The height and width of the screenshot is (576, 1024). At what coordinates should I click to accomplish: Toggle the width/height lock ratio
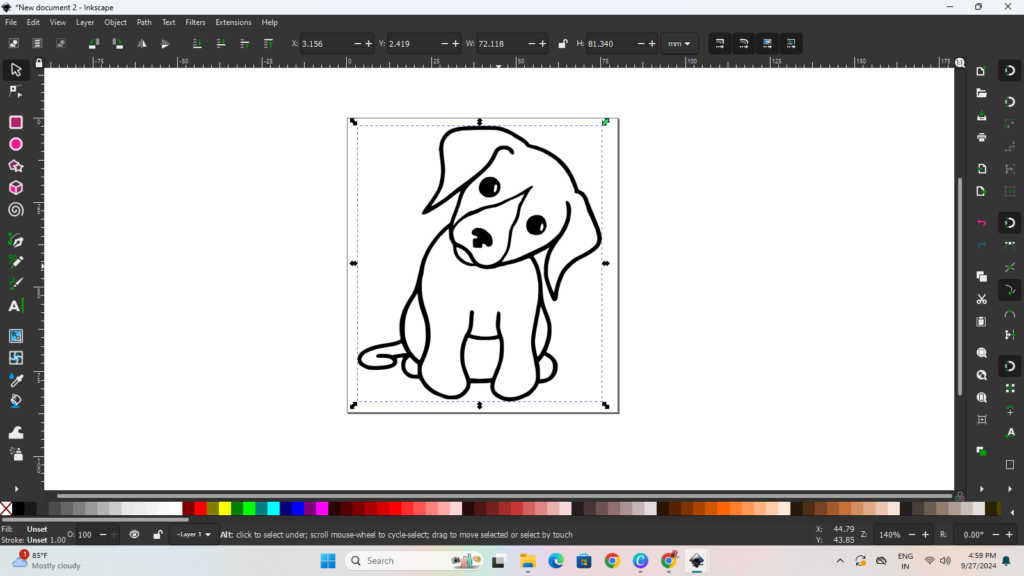[x=563, y=44]
